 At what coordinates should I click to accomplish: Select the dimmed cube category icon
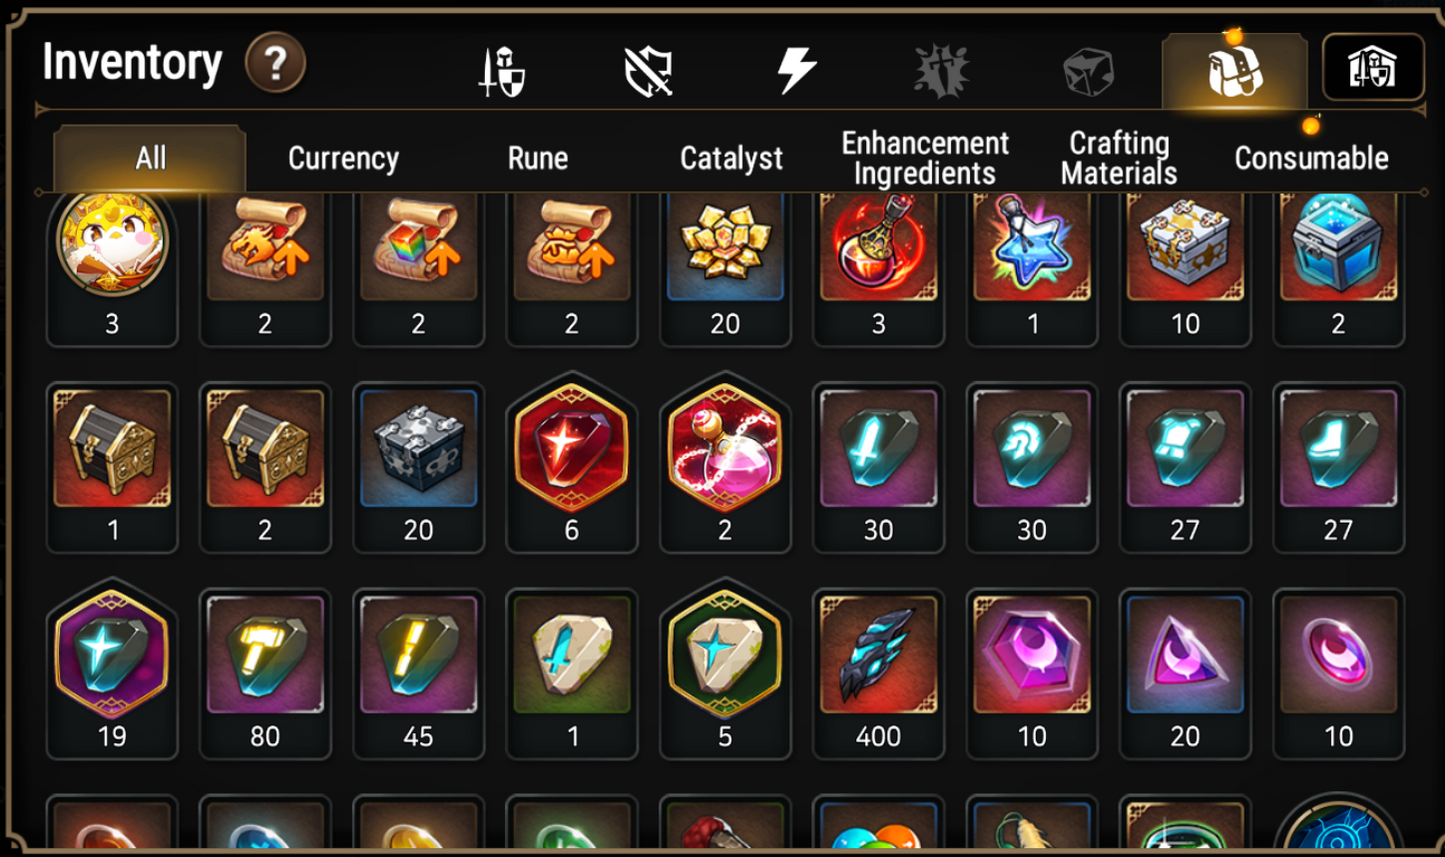(x=1088, y=72)
